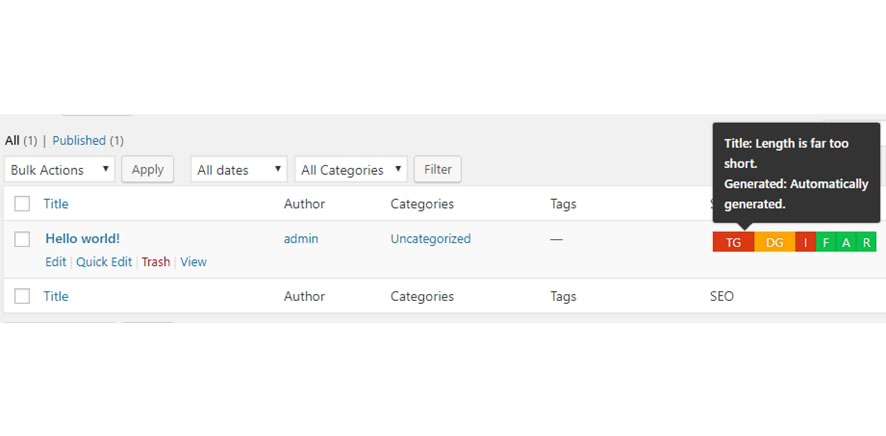Open the Bulk Actions dropdown
This screenshot has width=886, height=436.
pos(59,169)
